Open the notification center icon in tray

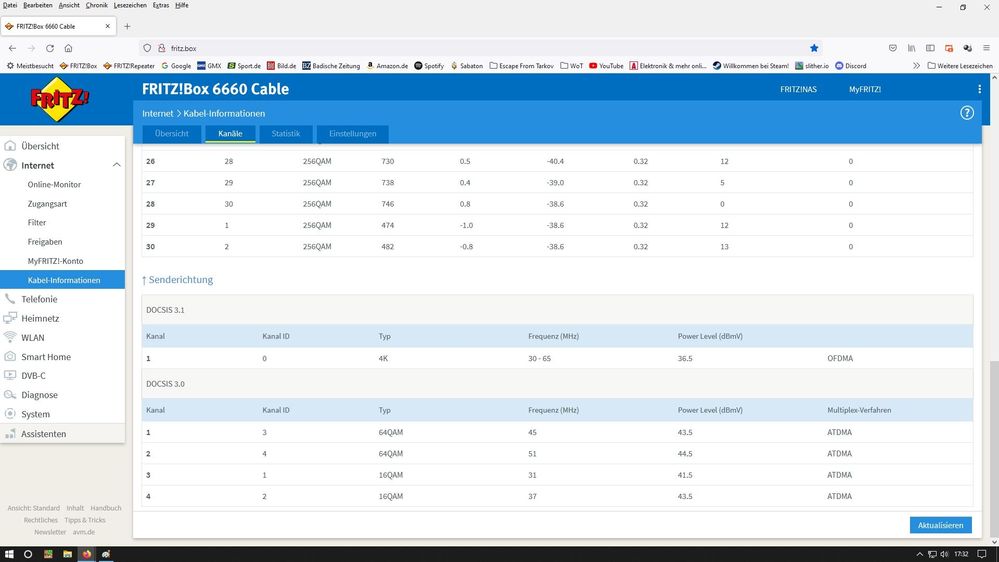point(982,554)
